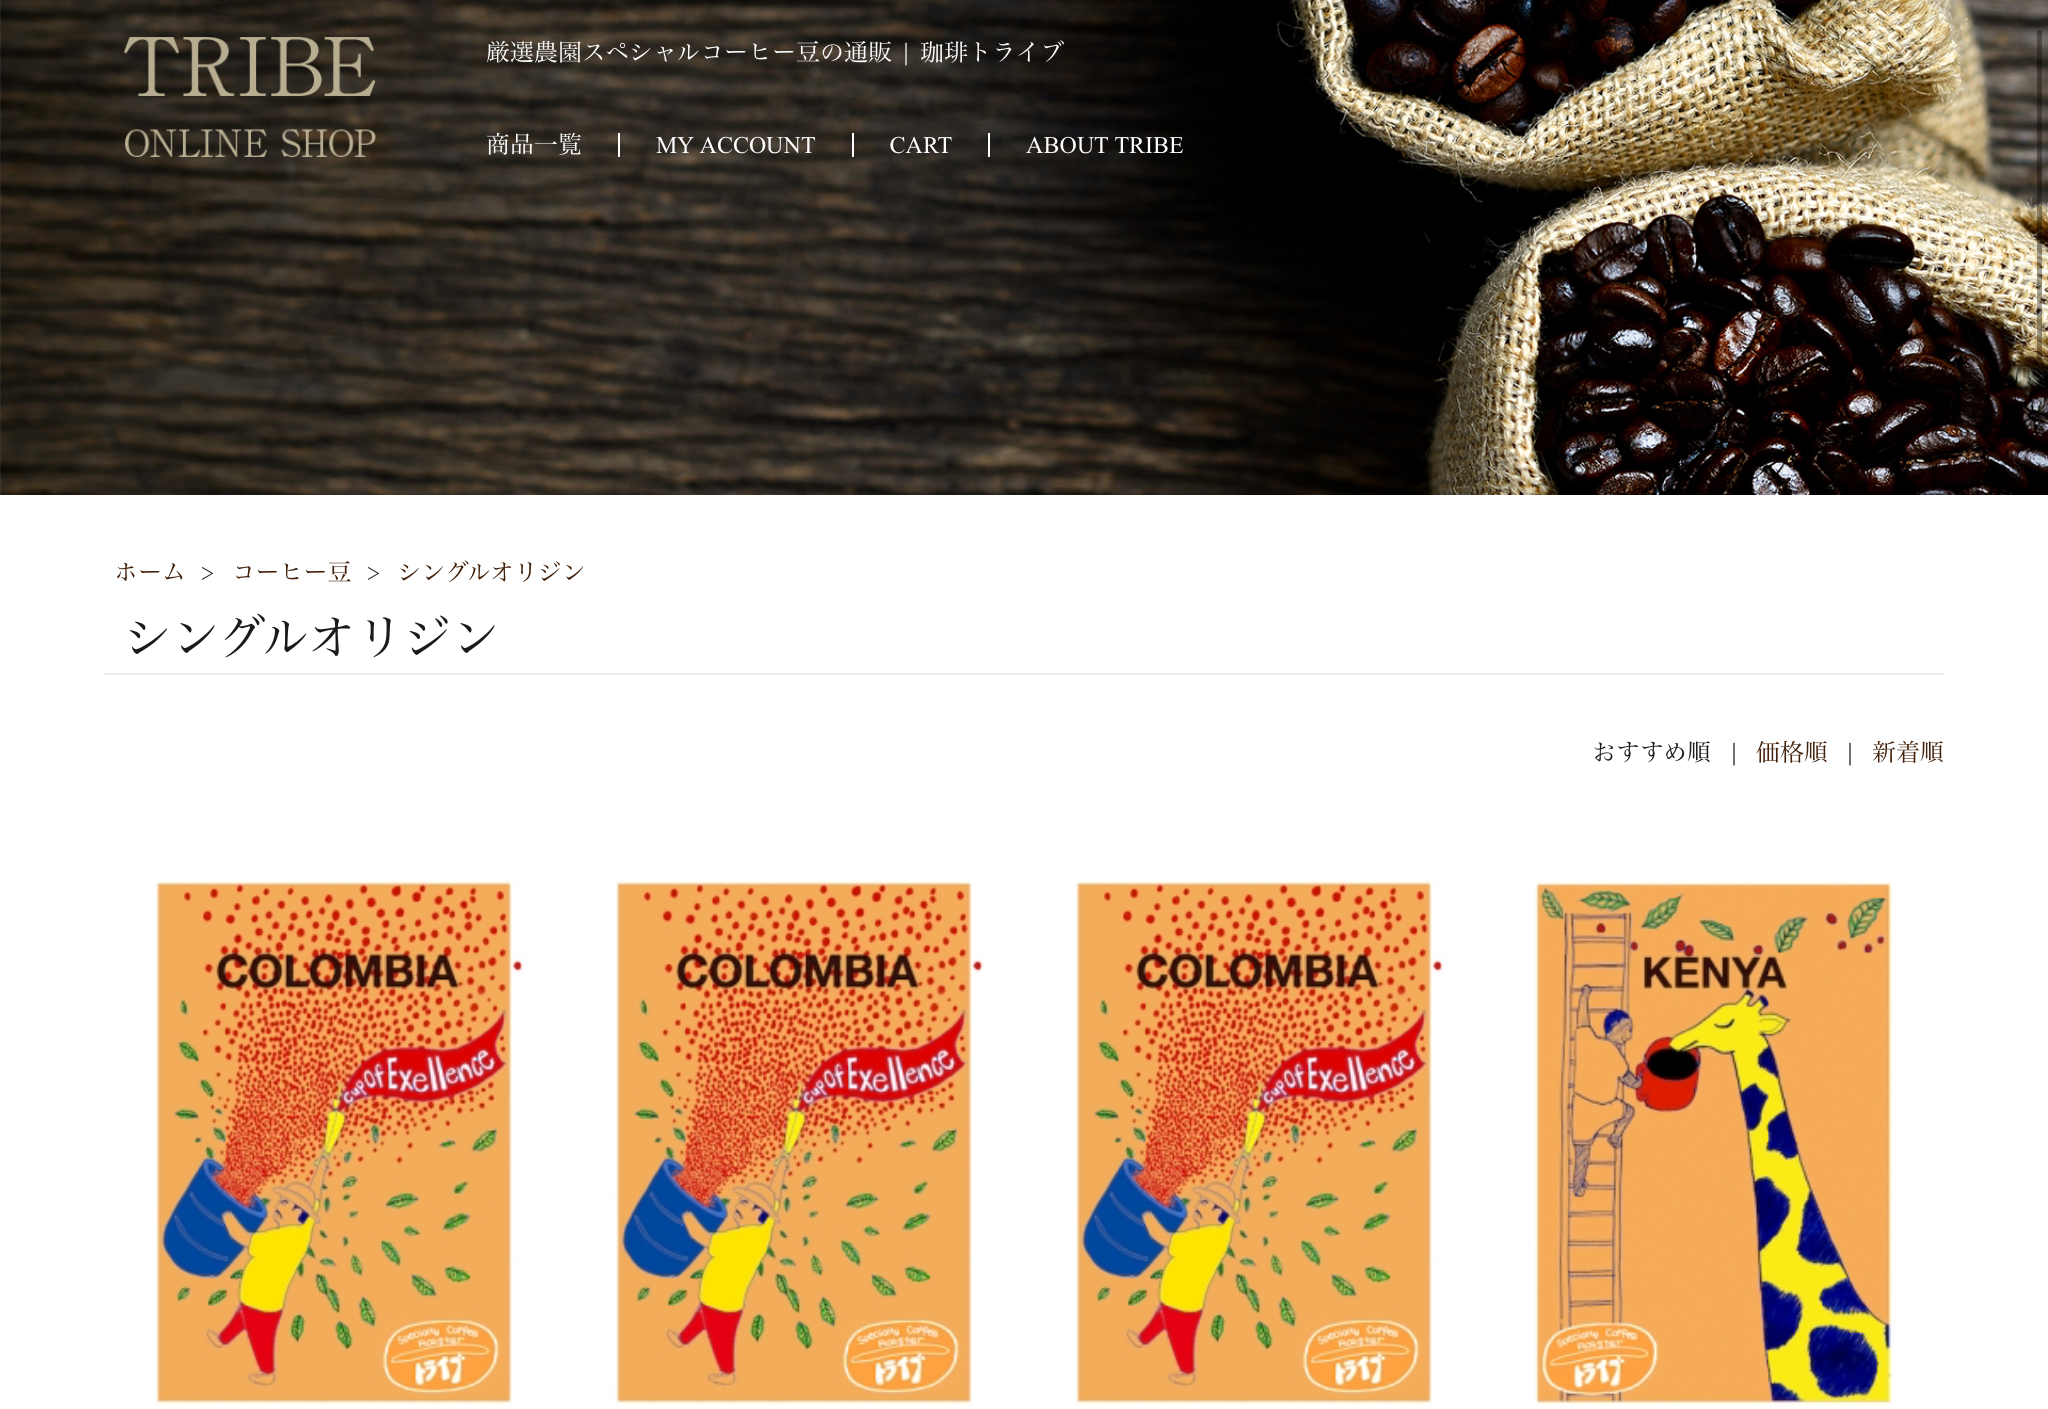Click the coffee beans sack banner image
This screenshot has width=2048, height=1409.
(x=1660, y=247)
